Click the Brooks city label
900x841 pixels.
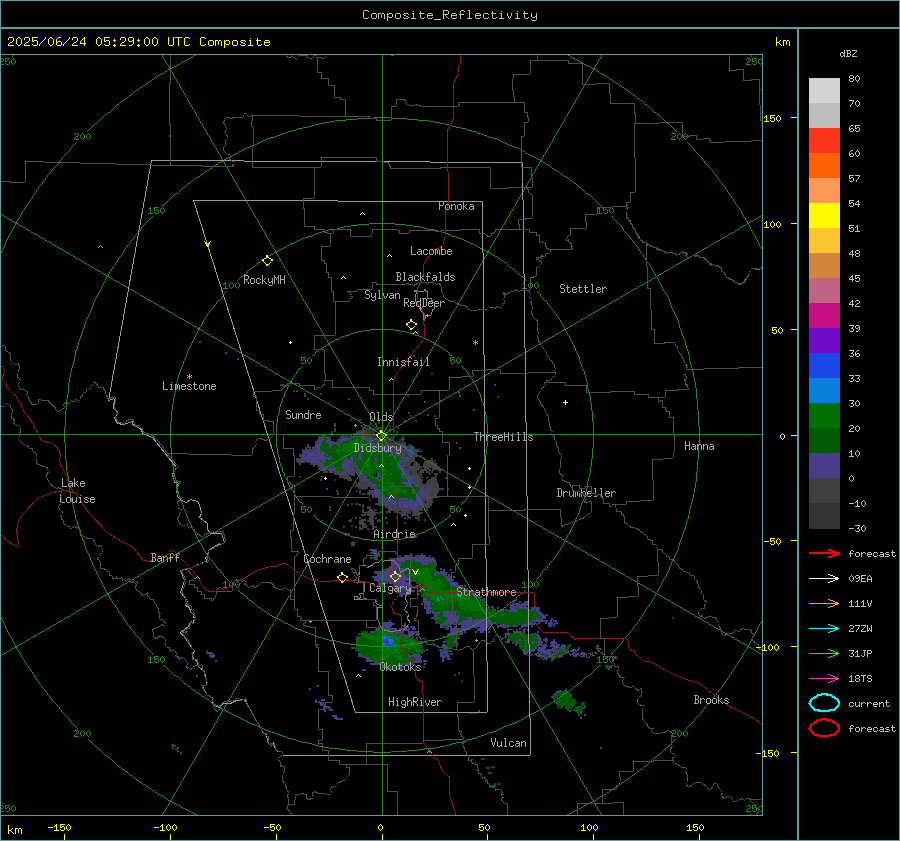(x=711, y=700)
